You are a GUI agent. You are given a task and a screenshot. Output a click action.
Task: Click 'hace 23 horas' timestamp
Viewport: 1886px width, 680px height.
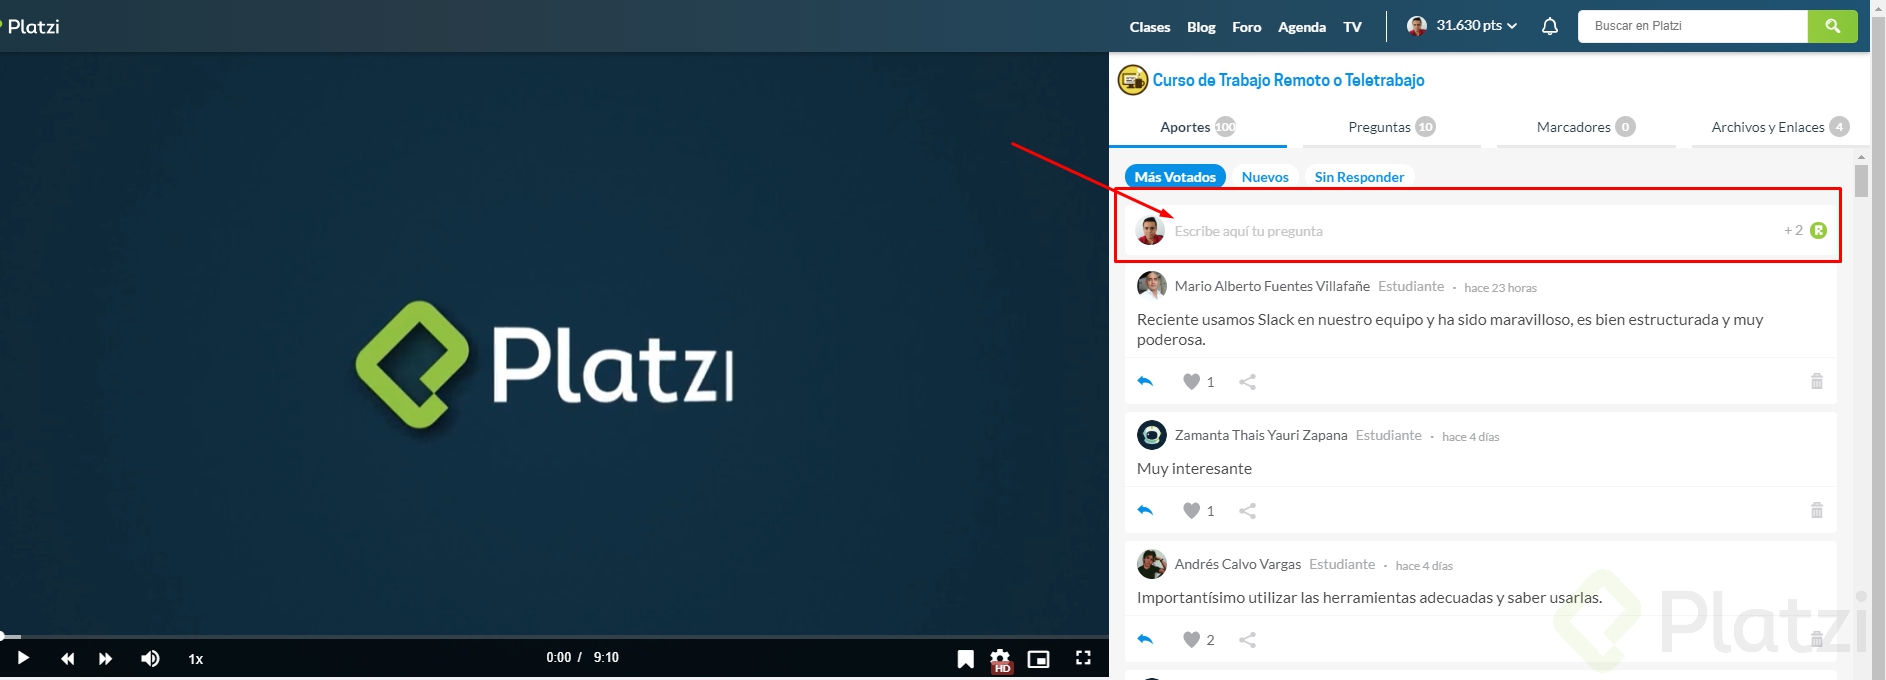[1500, 288]
